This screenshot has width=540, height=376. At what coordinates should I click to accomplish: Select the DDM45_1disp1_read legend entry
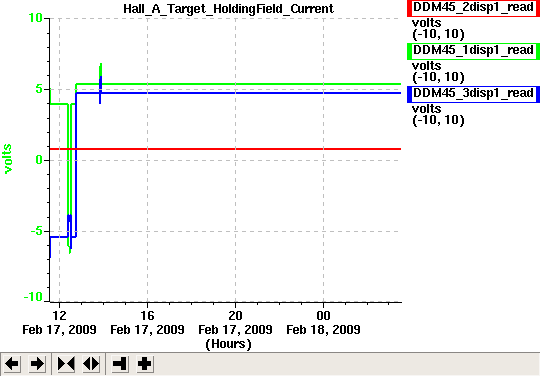(473, 51)
